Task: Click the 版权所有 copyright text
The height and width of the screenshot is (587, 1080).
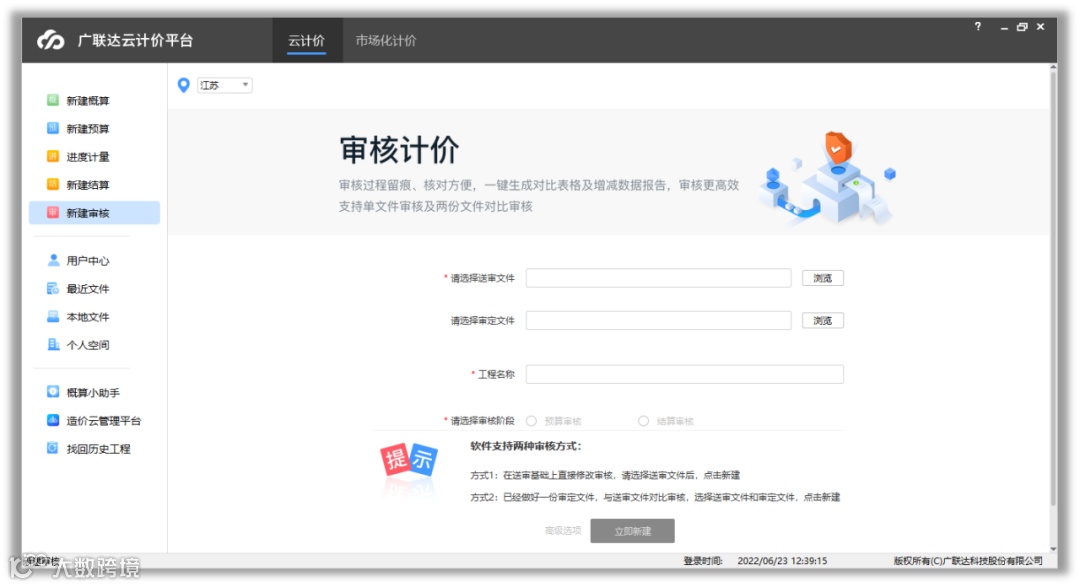Action: pyautogui.click(x=968, y=561)
